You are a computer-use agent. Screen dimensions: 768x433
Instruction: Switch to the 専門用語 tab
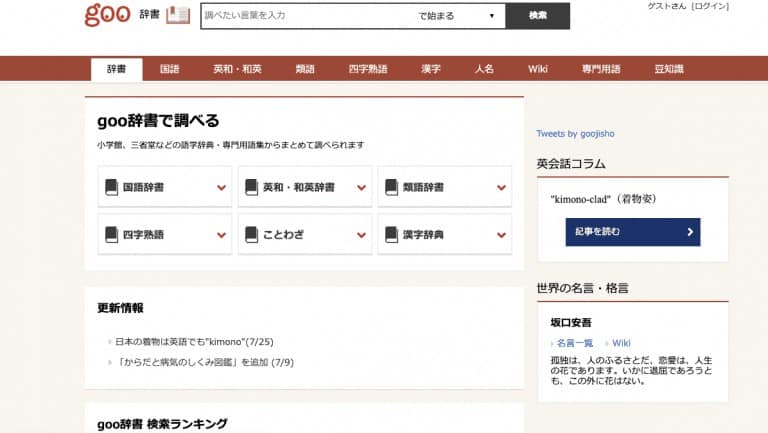(x=601, y=69)
